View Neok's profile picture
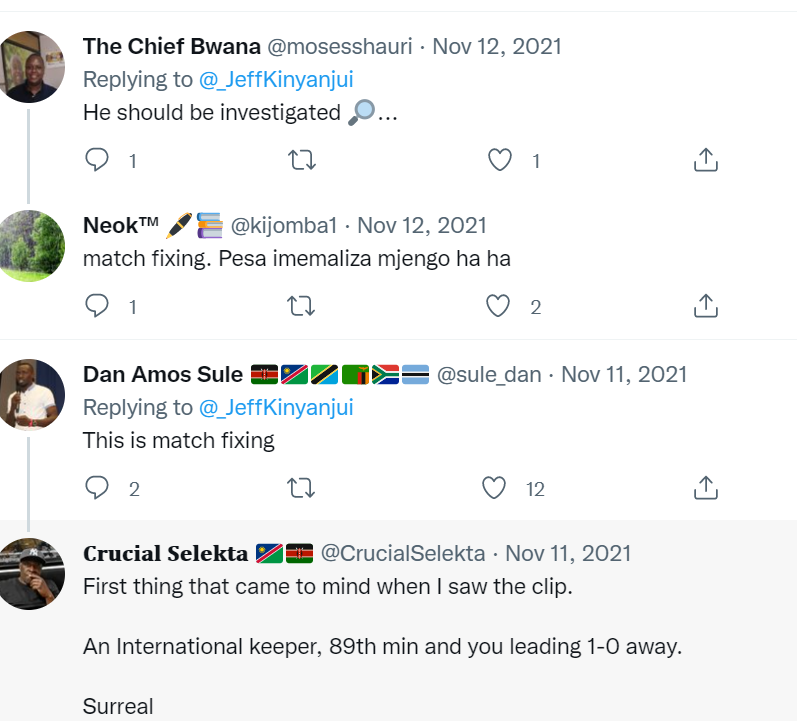Screen dimensions: 797x721 [31, 246]
